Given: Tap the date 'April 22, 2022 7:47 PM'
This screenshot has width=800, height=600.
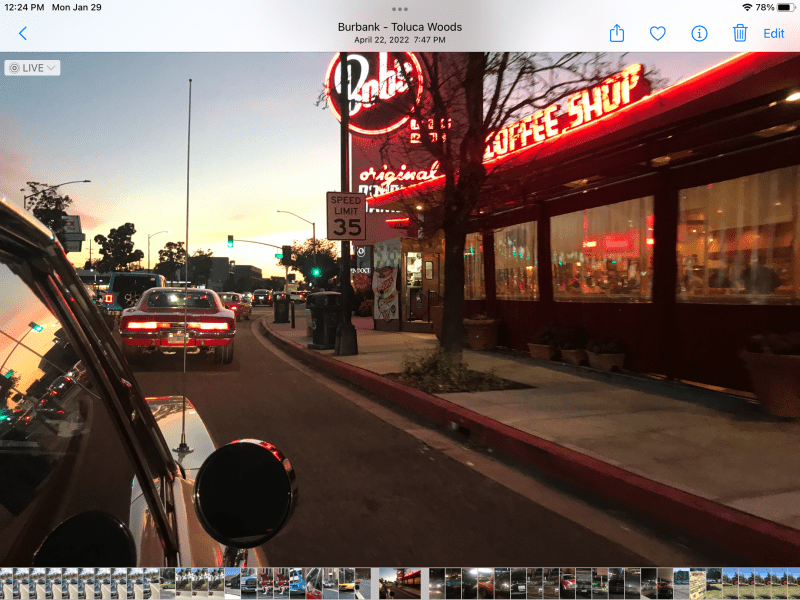Looking at the screenshot, I should point(400,40).
